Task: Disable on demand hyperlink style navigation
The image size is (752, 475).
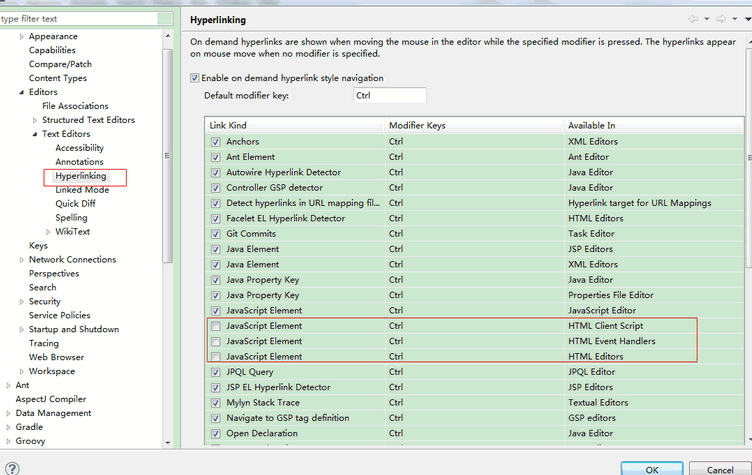Action: point(195,78)
